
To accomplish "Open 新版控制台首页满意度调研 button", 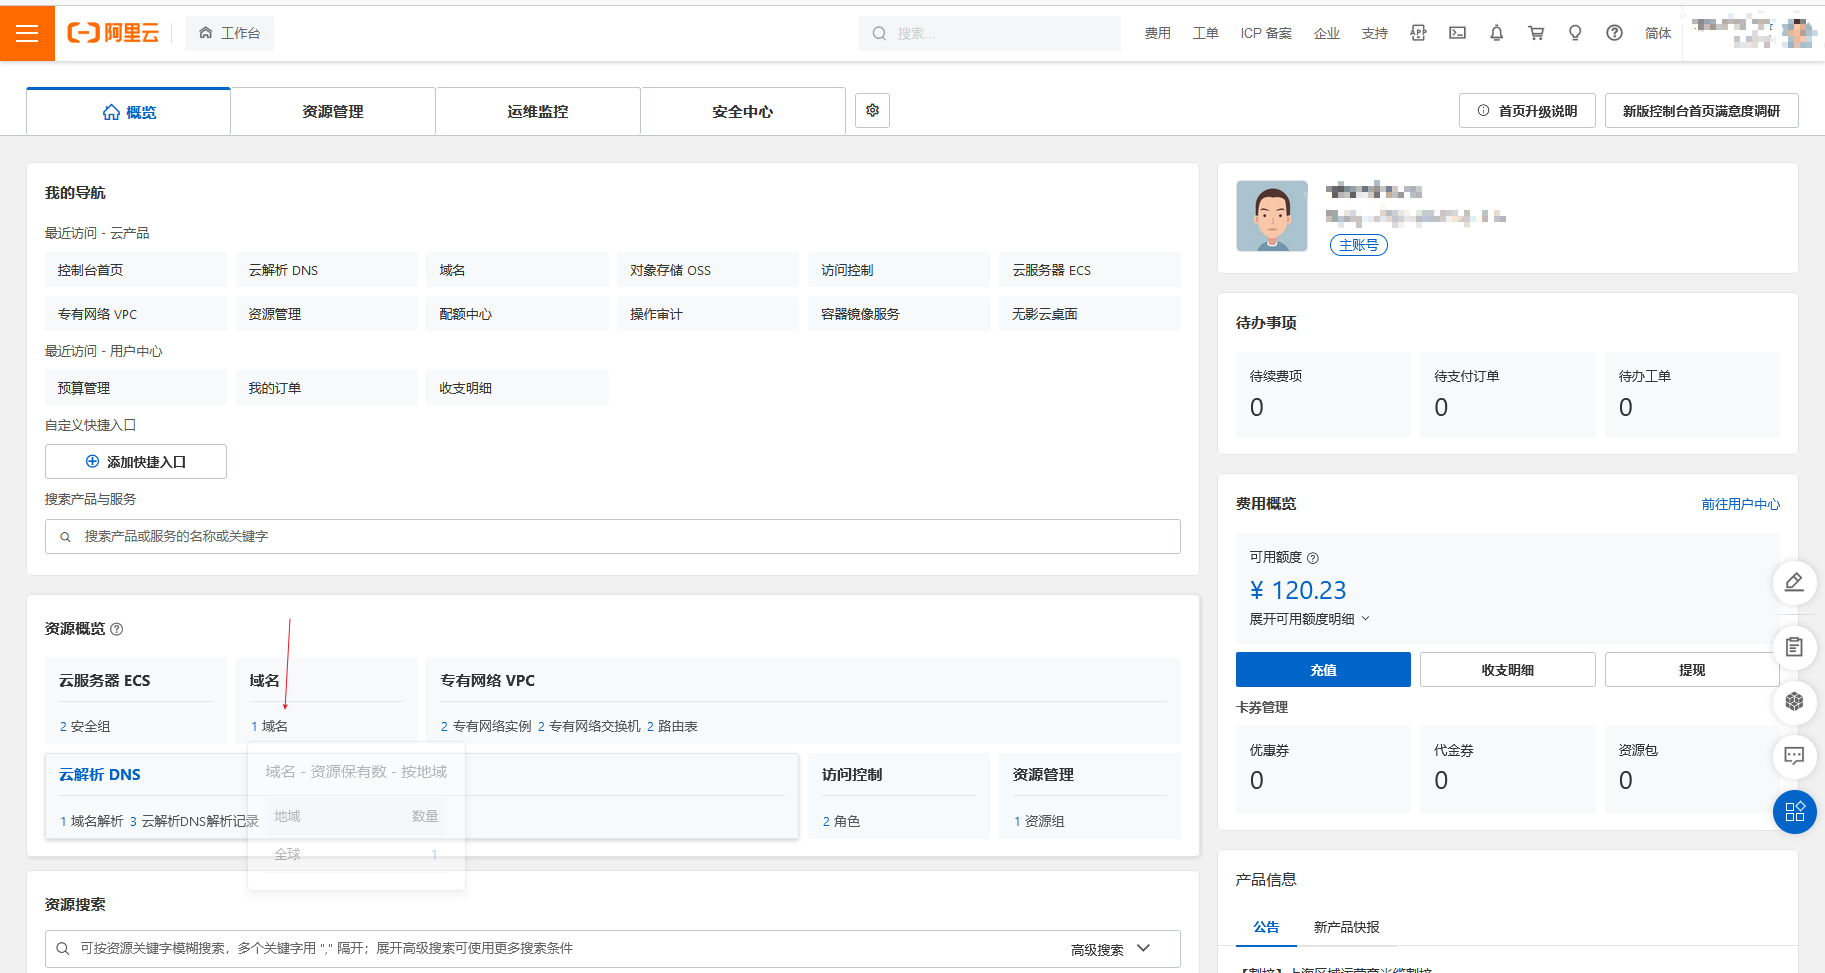I will click(x=1701, y=111).
